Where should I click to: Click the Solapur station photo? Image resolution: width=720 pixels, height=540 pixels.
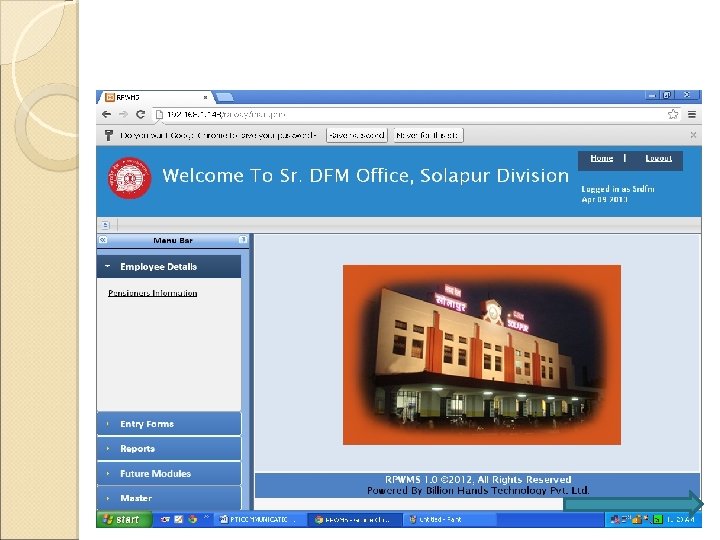pyautogui.click(x=482, y=354)
